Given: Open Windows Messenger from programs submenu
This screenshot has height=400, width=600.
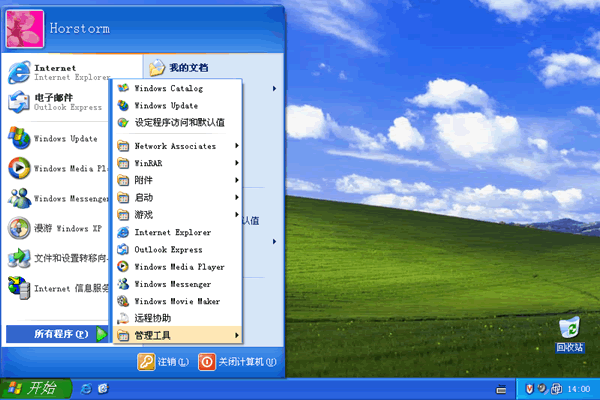Looking at the screenshot, I should 178,284.
